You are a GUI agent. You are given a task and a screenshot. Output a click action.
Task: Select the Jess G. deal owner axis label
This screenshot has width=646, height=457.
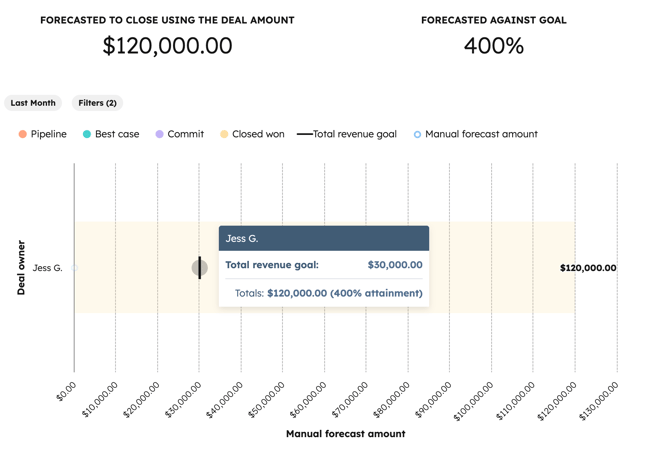pos(47,268)
